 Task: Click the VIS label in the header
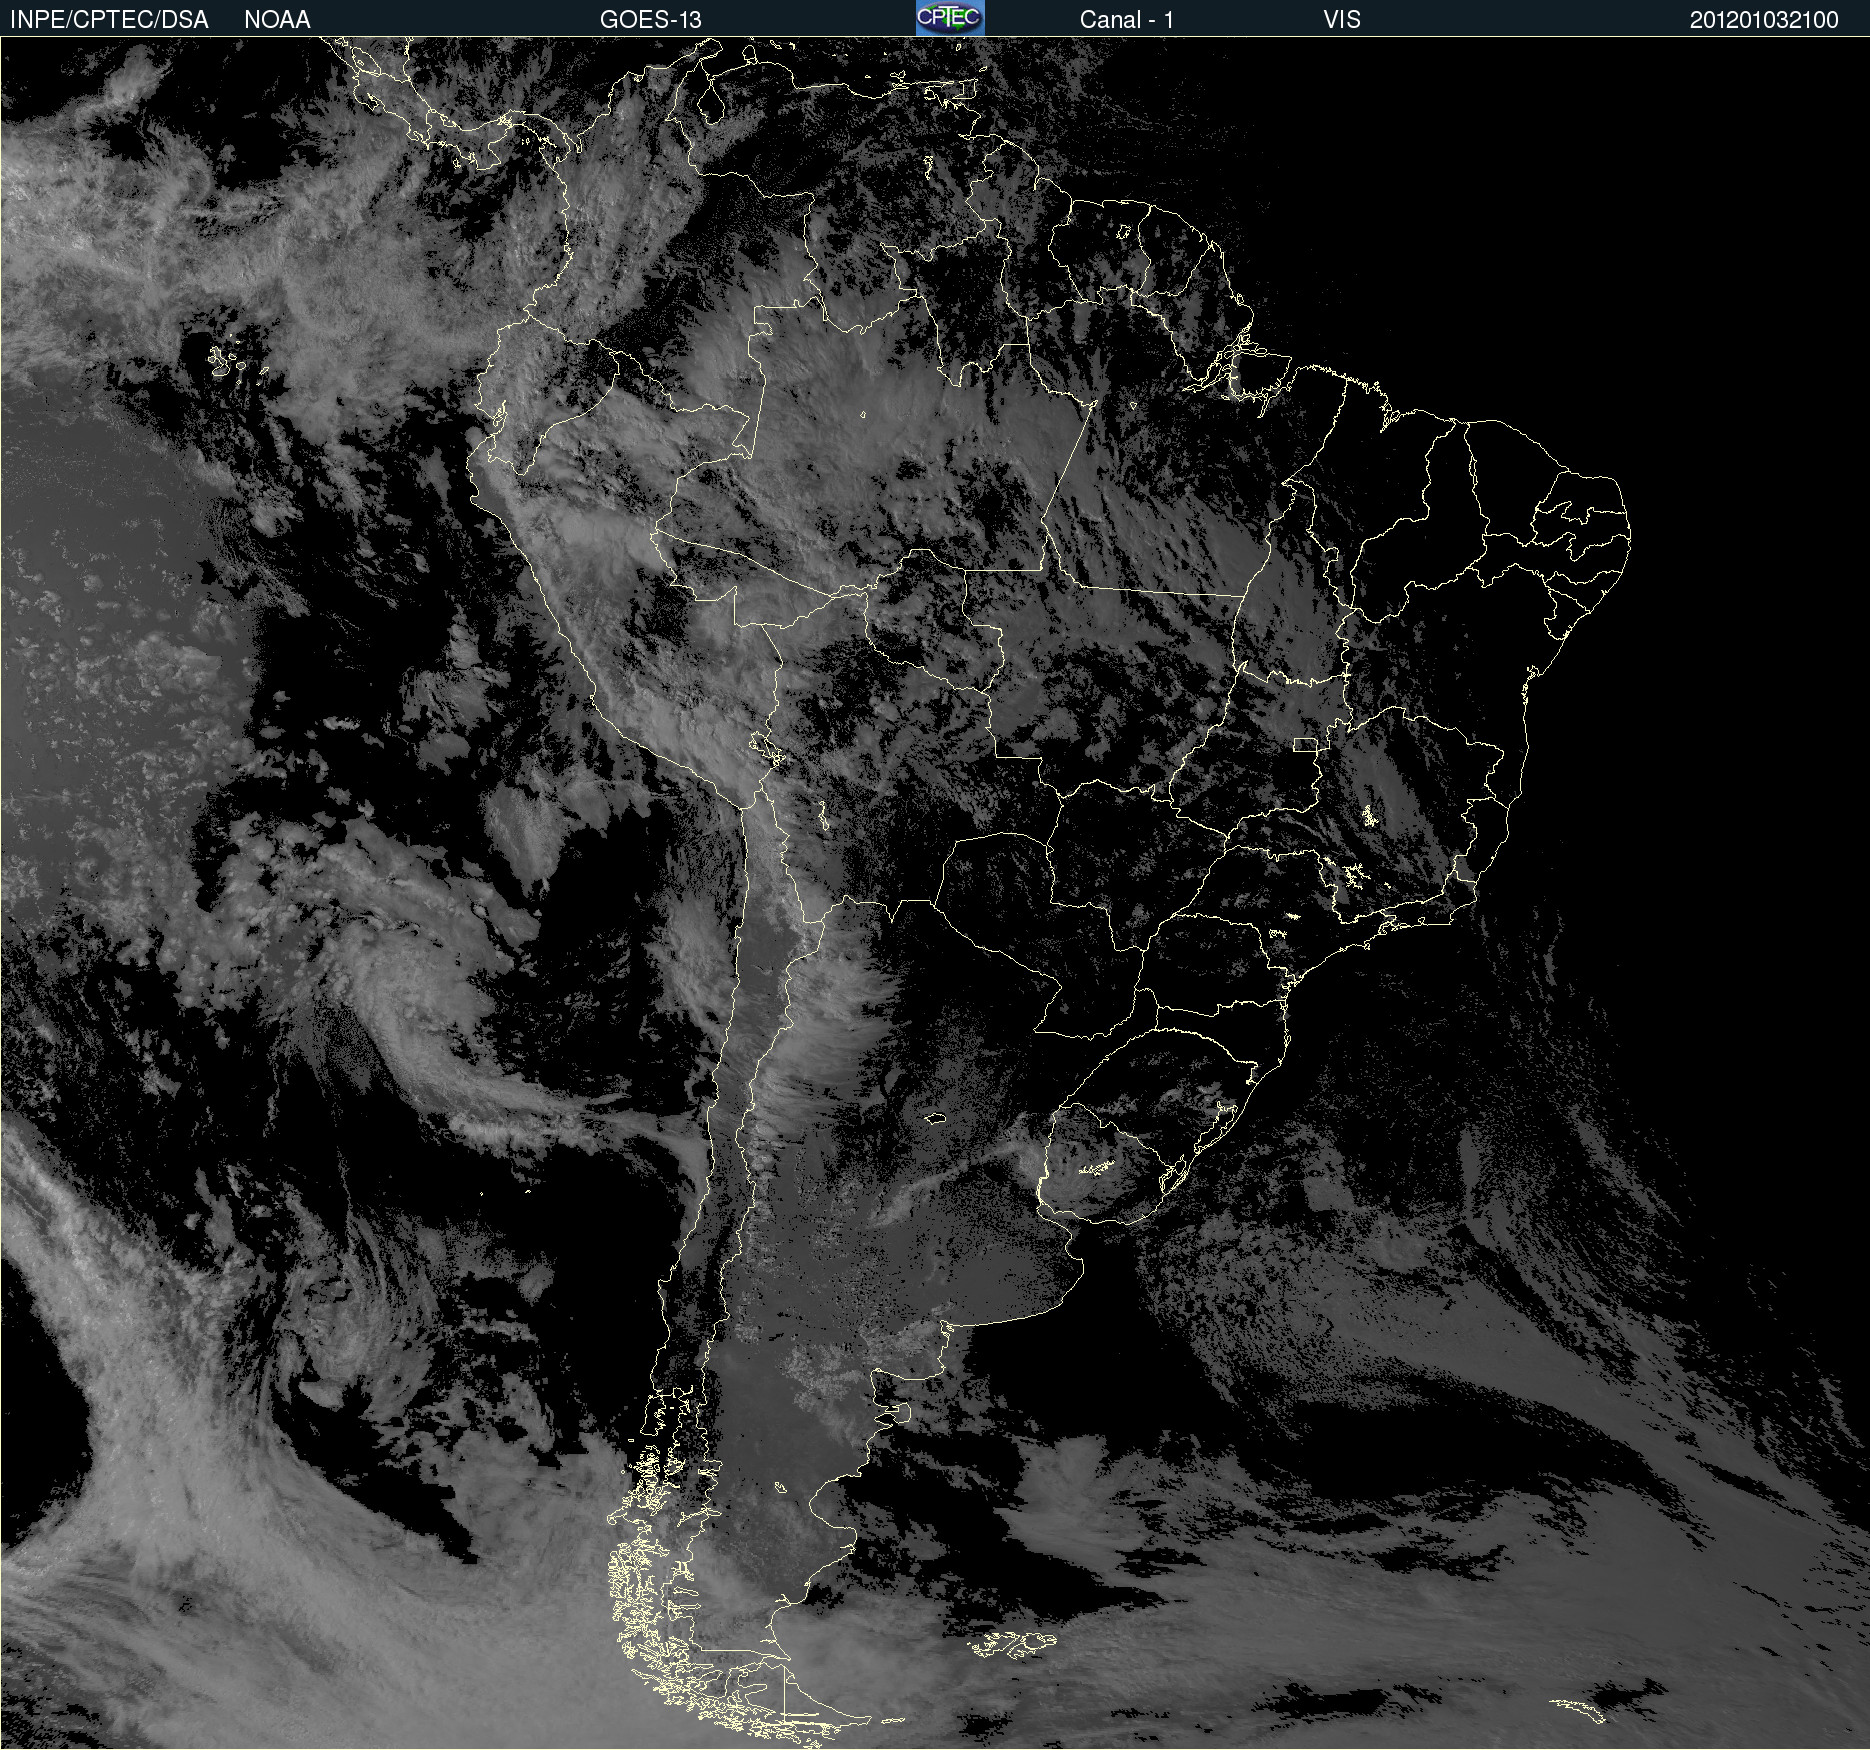pos(1342,20)
